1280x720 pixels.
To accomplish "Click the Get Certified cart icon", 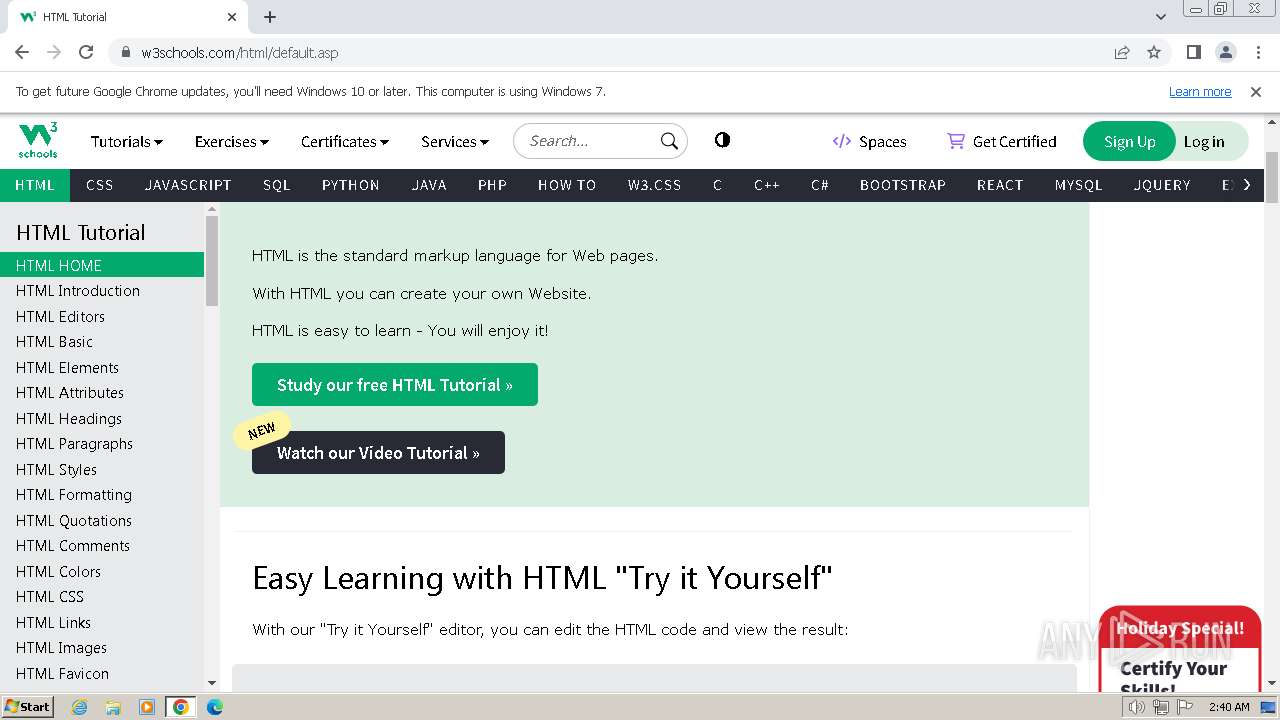I will (956, 141).
